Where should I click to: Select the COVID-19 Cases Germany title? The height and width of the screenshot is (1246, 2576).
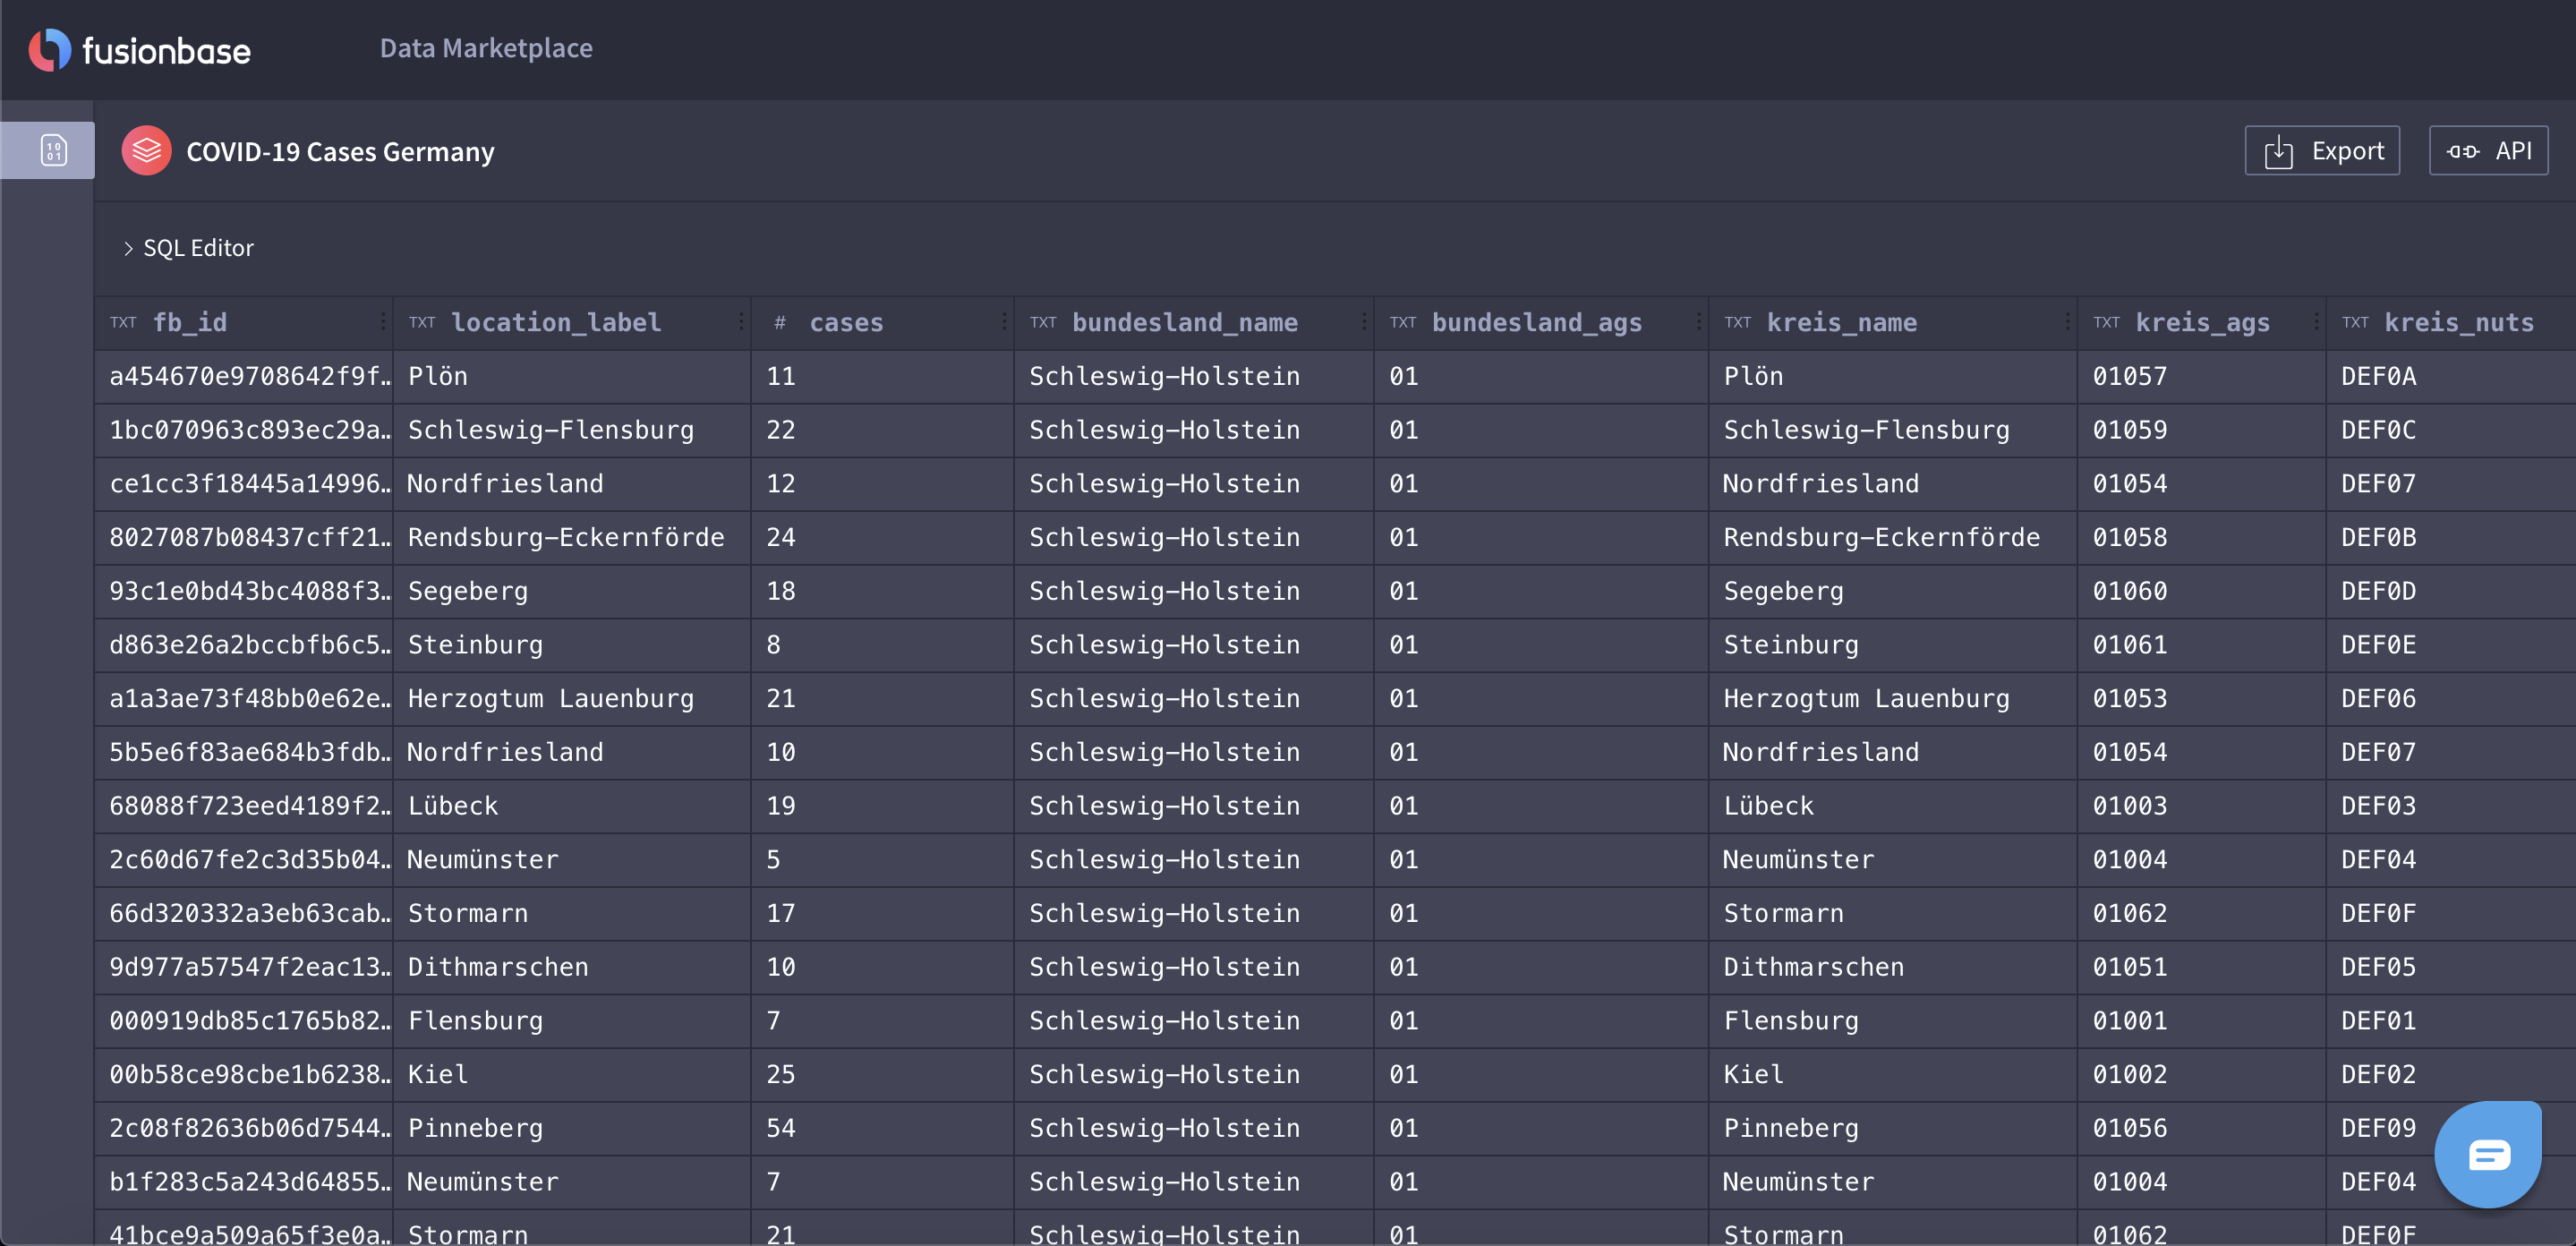(x=340, y=152)
